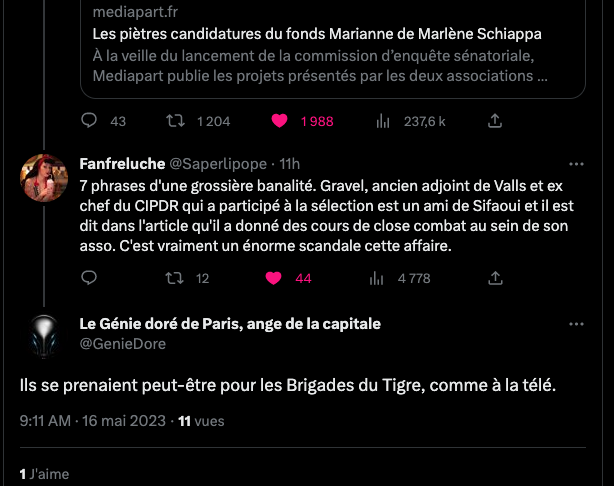
Task: Open Le Génie doré de Paris profile name
Action: click(x=229, y=324)
